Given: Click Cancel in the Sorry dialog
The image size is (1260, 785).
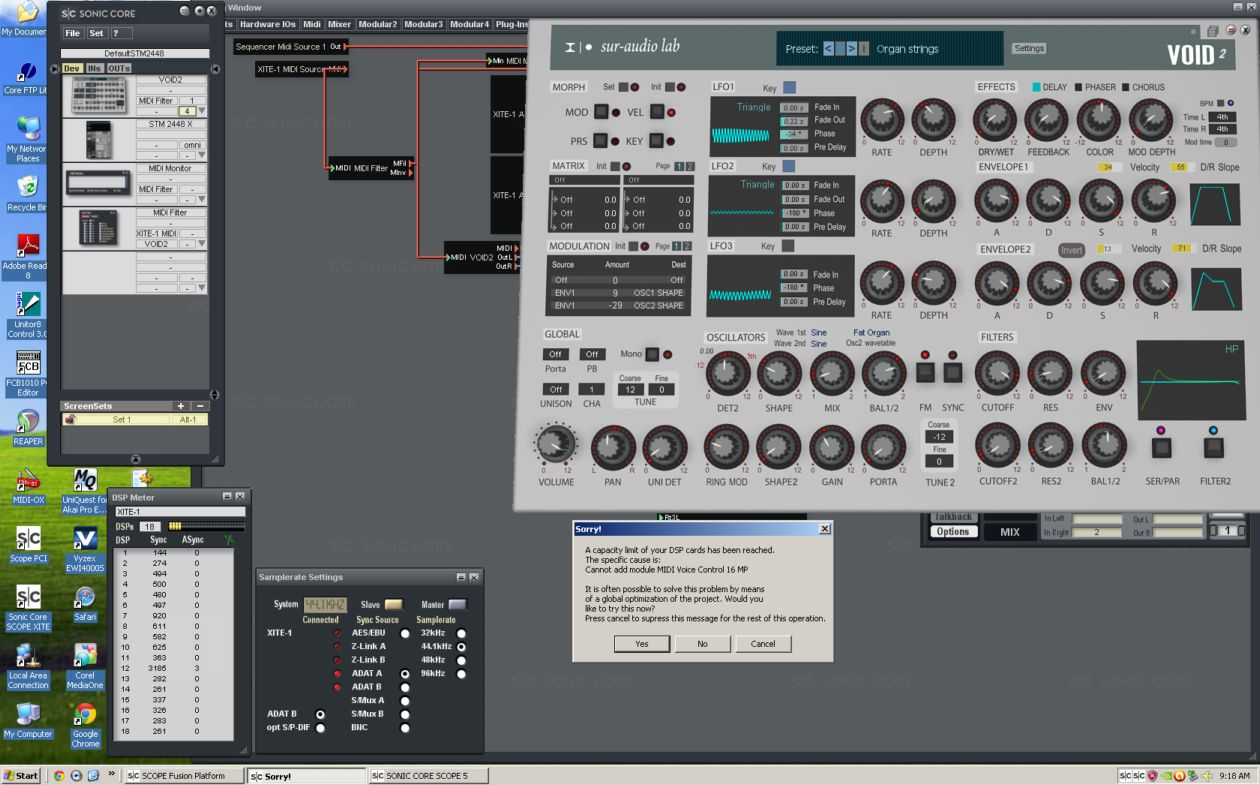Looking at the screenshot, I should tap(763, 644).
